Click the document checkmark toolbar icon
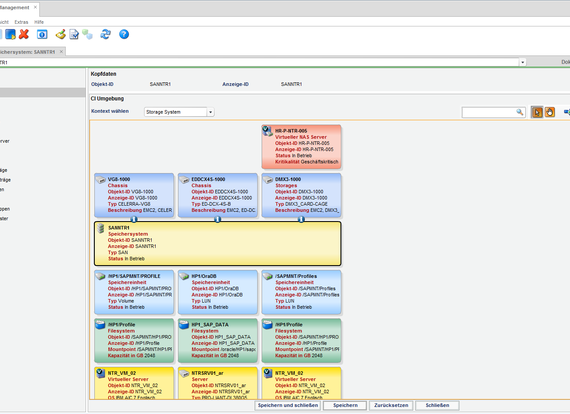The height and width of the screenshot is (414, 570). pyautogui.click(x=74, y=35)
